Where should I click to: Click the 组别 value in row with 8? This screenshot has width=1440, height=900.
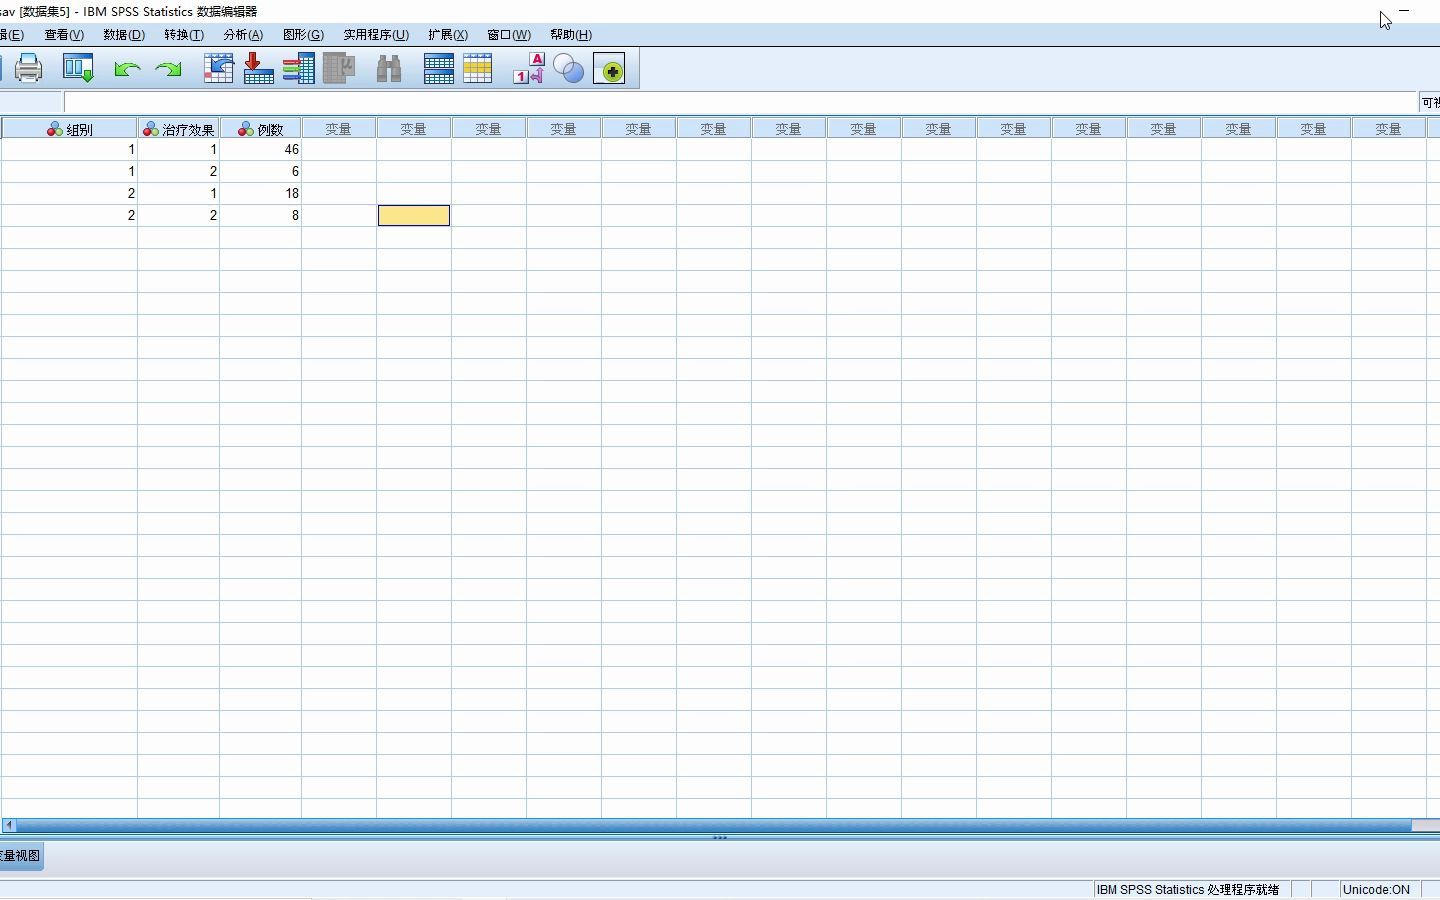[69, 215]
